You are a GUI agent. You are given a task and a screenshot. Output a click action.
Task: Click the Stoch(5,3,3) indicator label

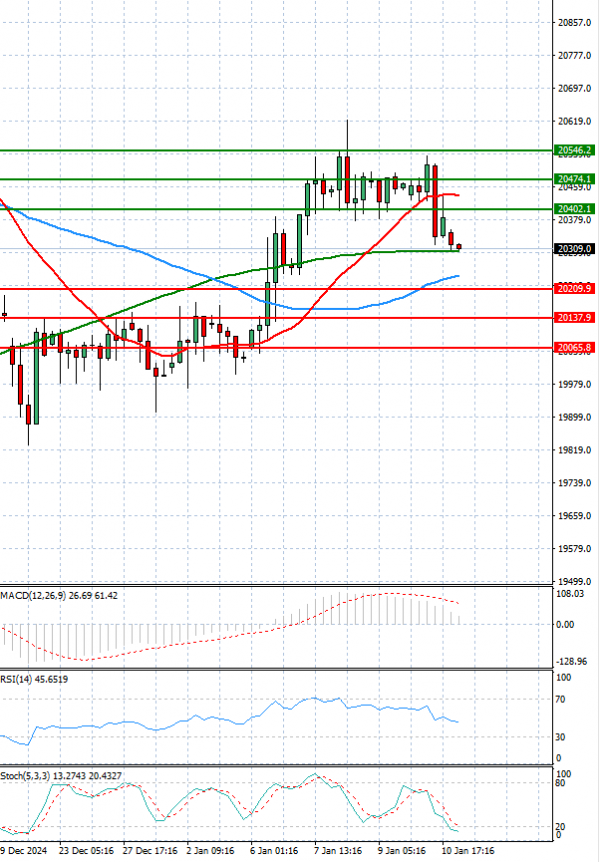(x=61, y=776)
